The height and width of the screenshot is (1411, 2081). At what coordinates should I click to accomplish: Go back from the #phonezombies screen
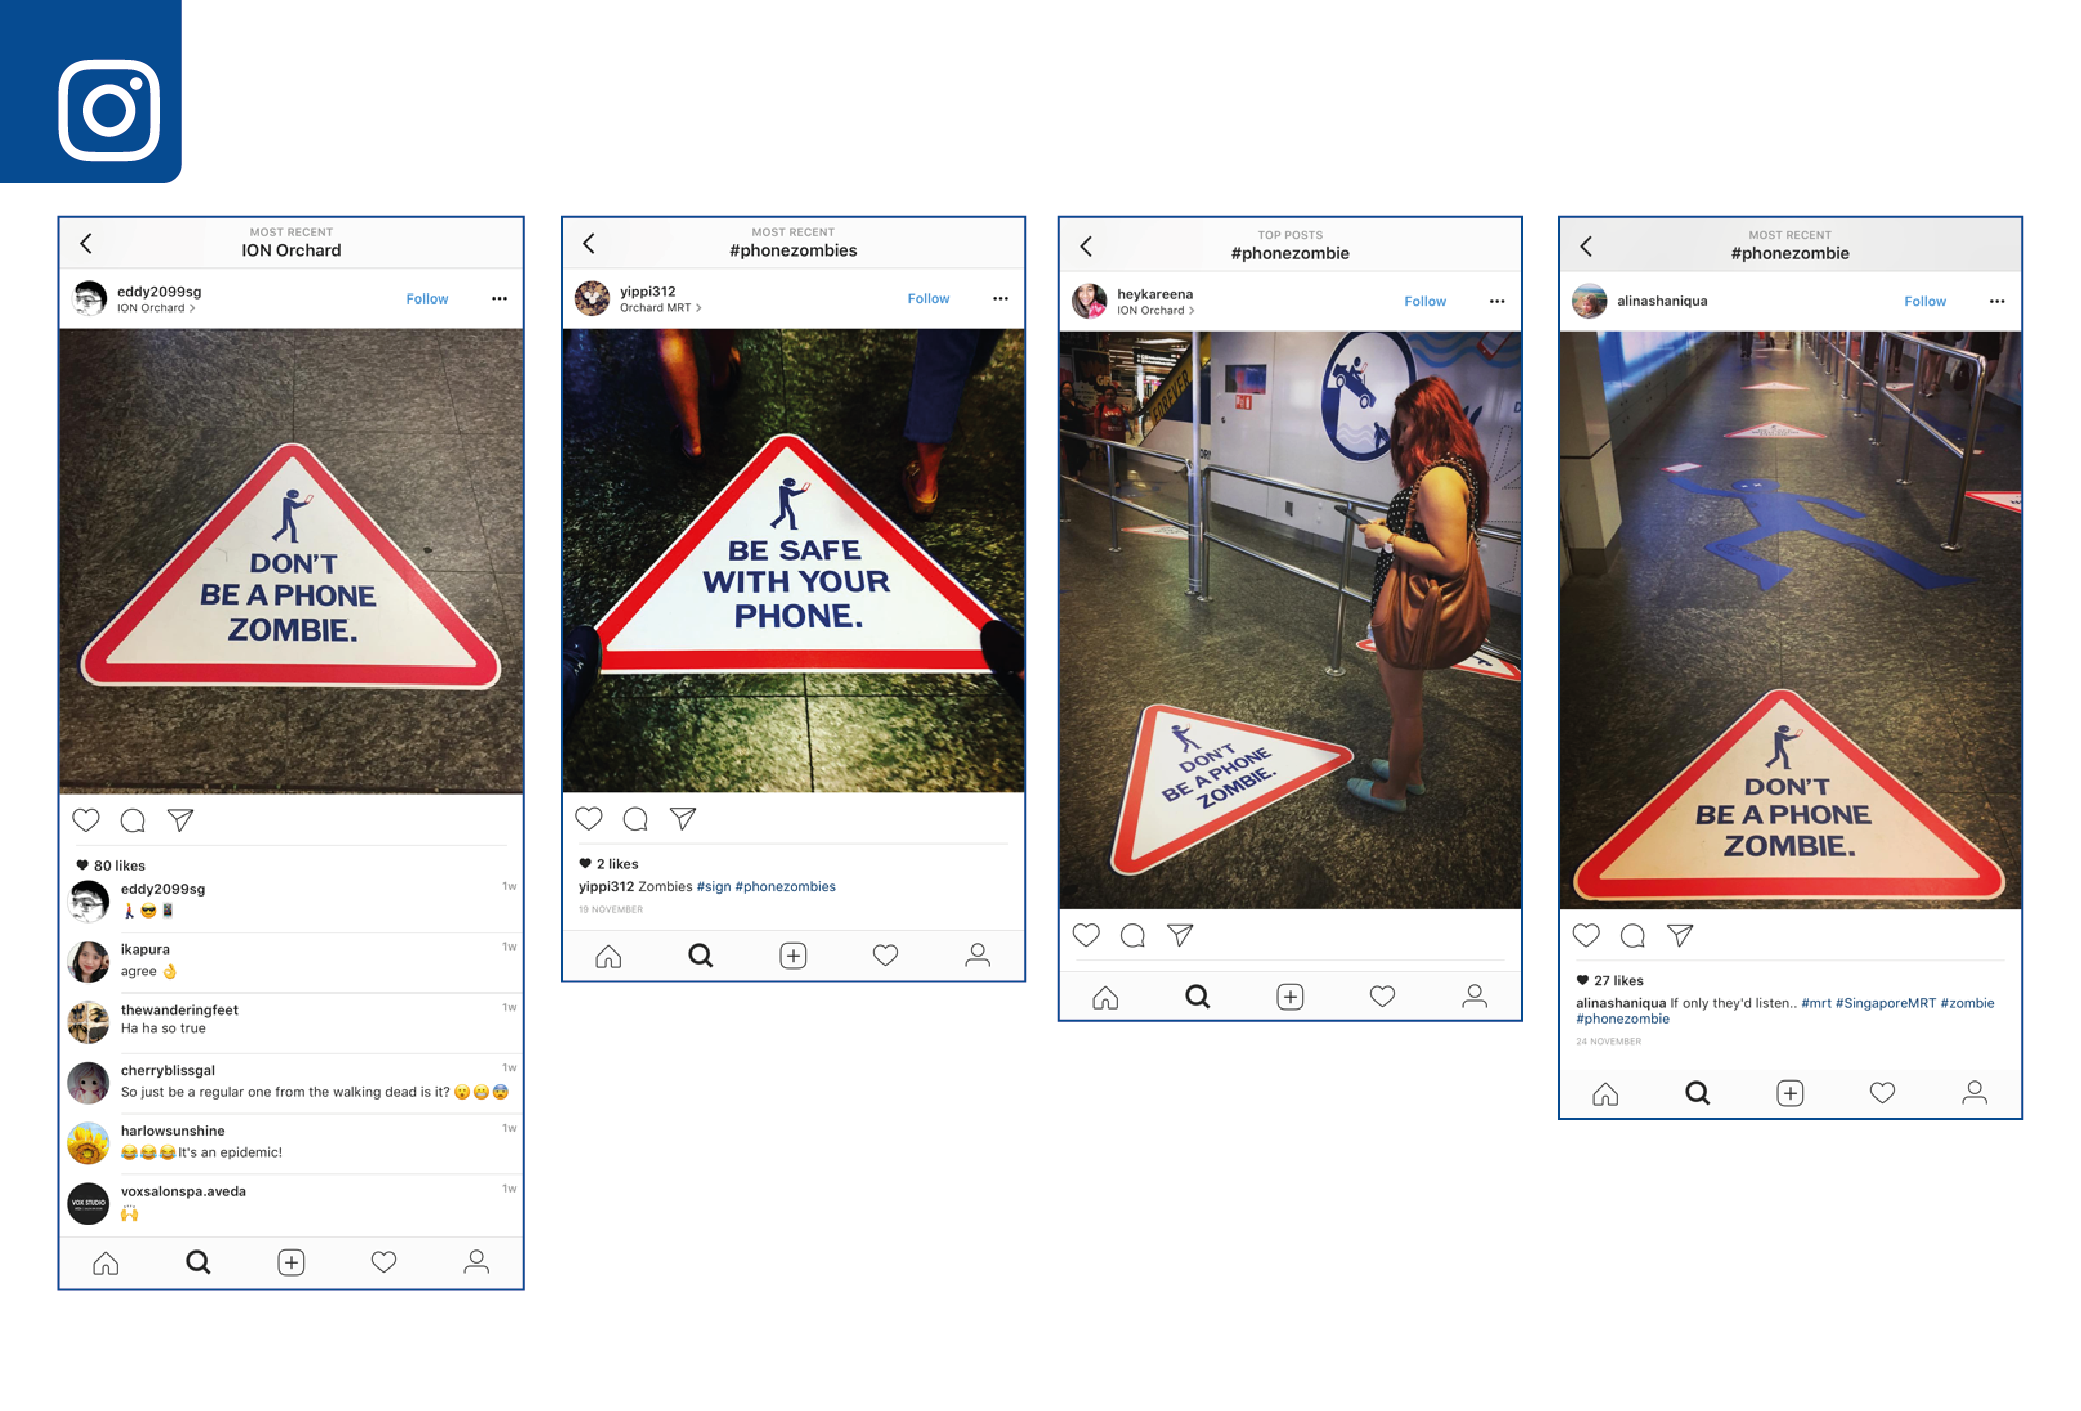589,243
